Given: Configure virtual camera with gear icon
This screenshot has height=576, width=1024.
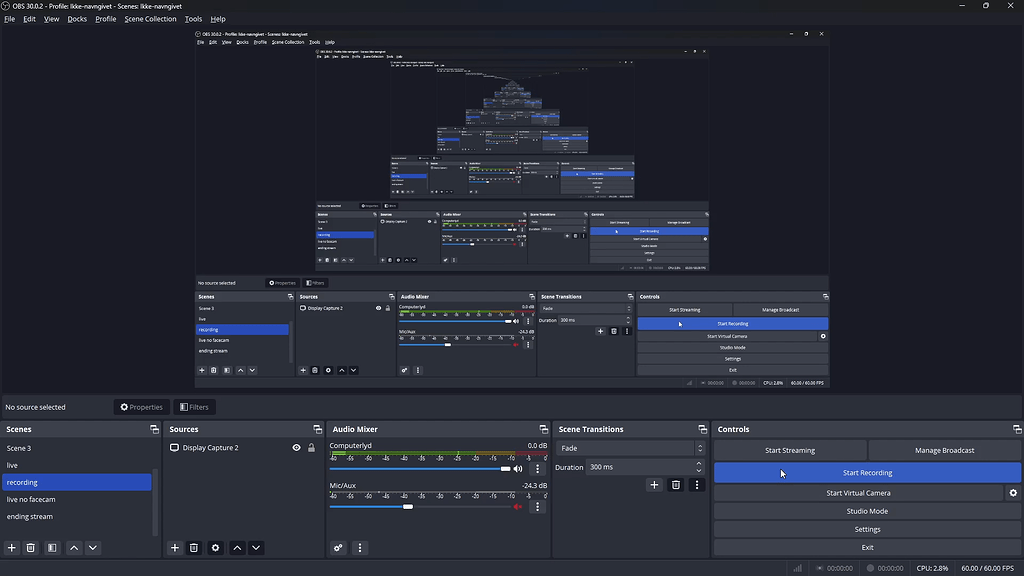Looking at the screenshot, I should coord(1013,493).
